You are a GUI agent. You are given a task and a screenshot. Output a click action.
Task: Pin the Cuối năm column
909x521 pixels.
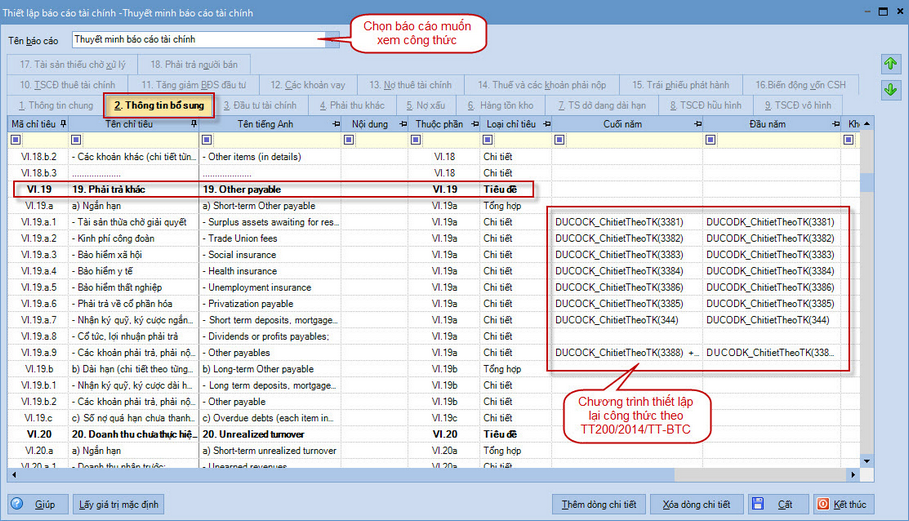[697, 124]
